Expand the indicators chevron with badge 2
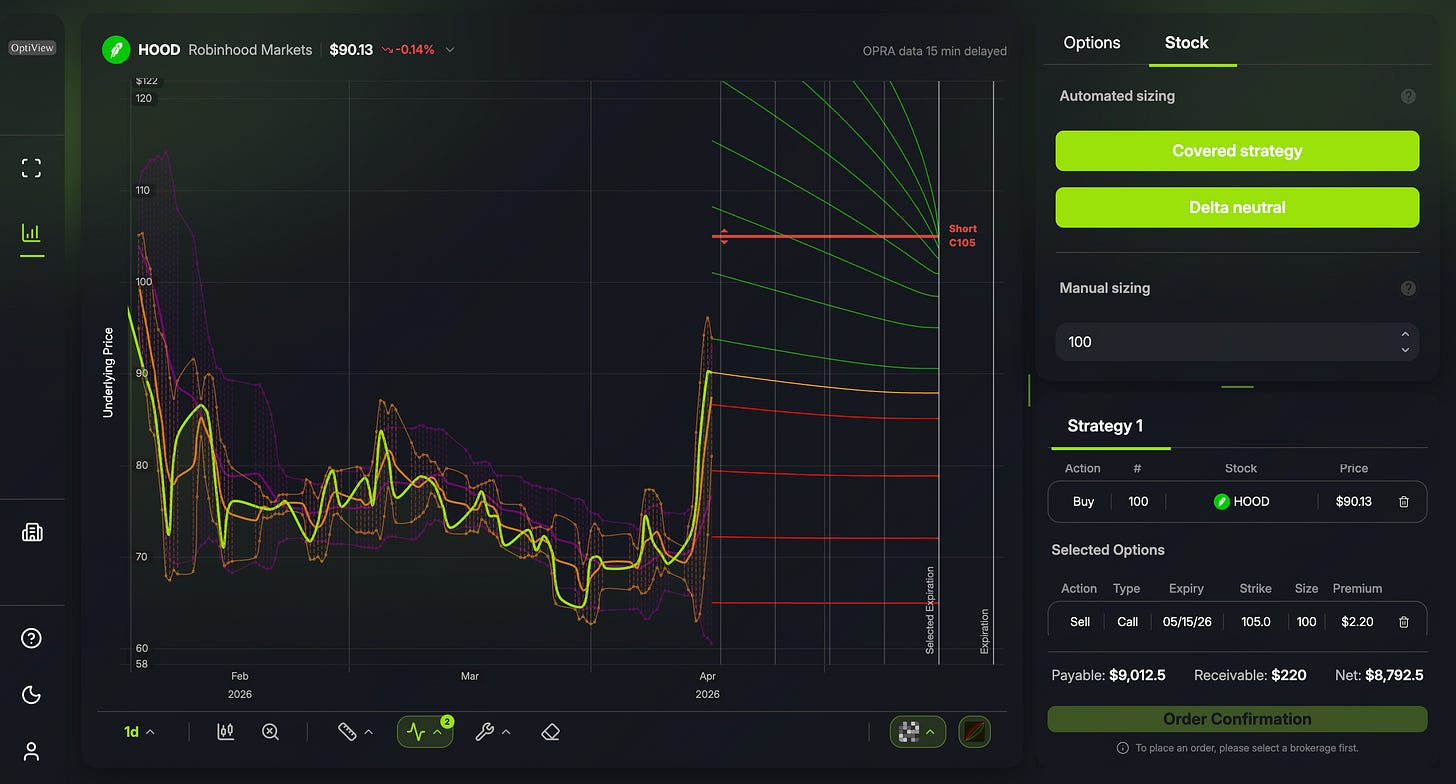 [x=438, y=732]
